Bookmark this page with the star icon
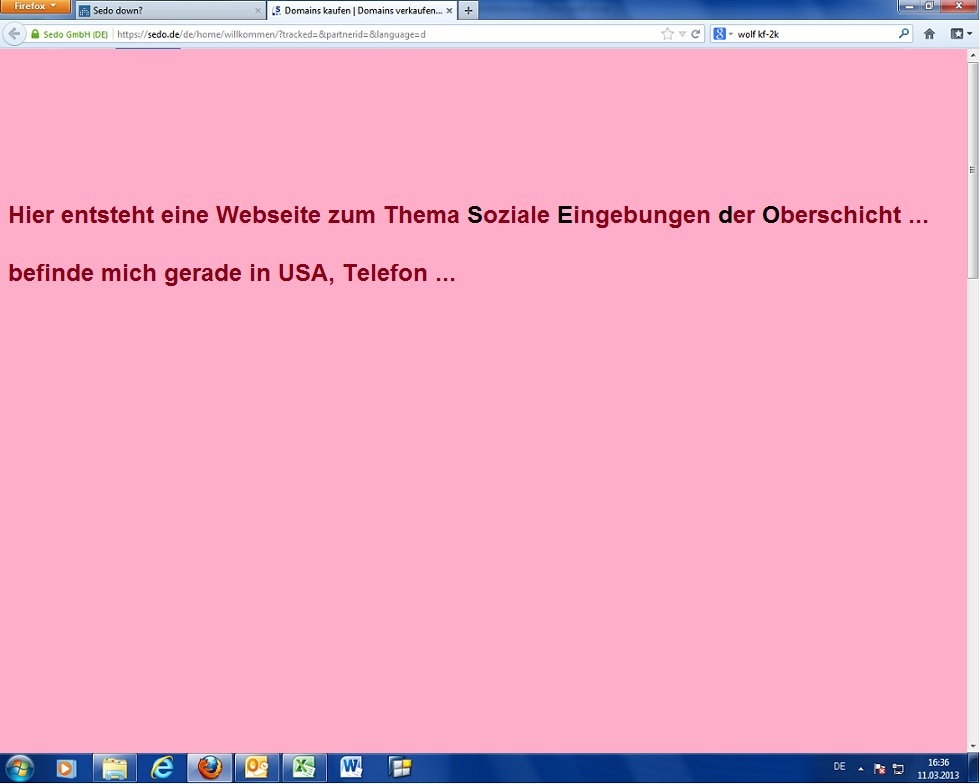 (x=668, y=34)
